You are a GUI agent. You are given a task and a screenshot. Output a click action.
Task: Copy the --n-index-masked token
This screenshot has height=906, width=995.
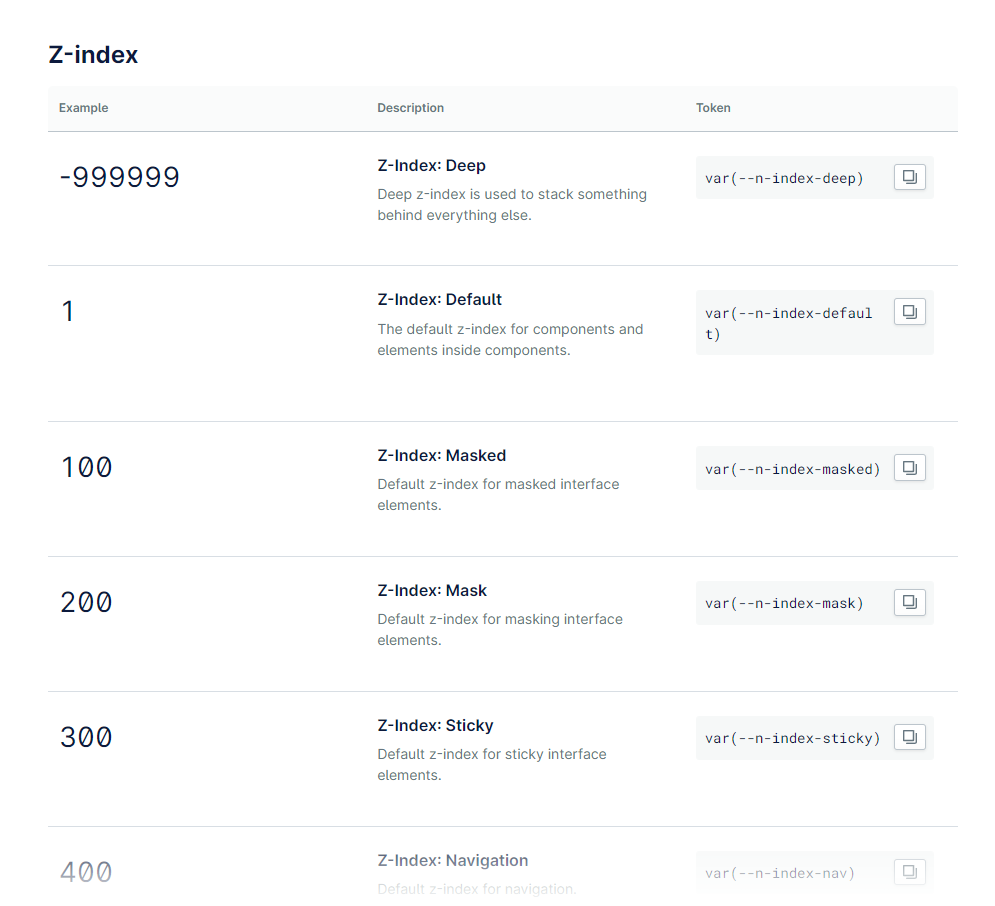909,467
